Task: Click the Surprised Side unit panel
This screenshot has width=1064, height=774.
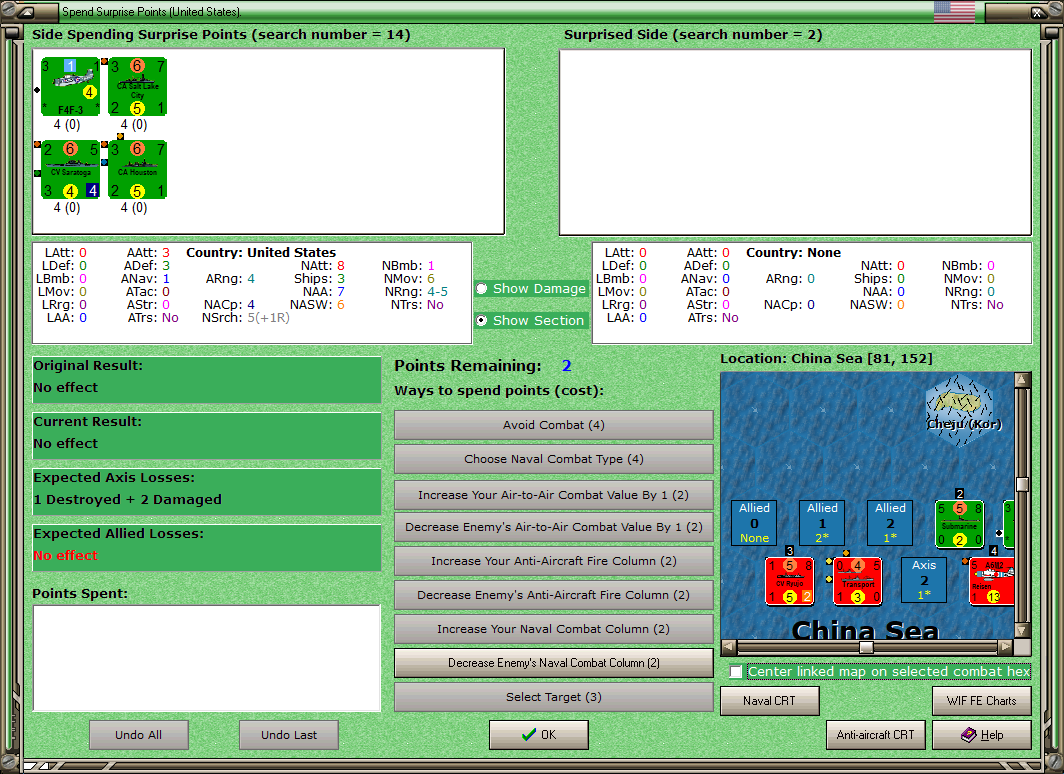Action: 795,142
